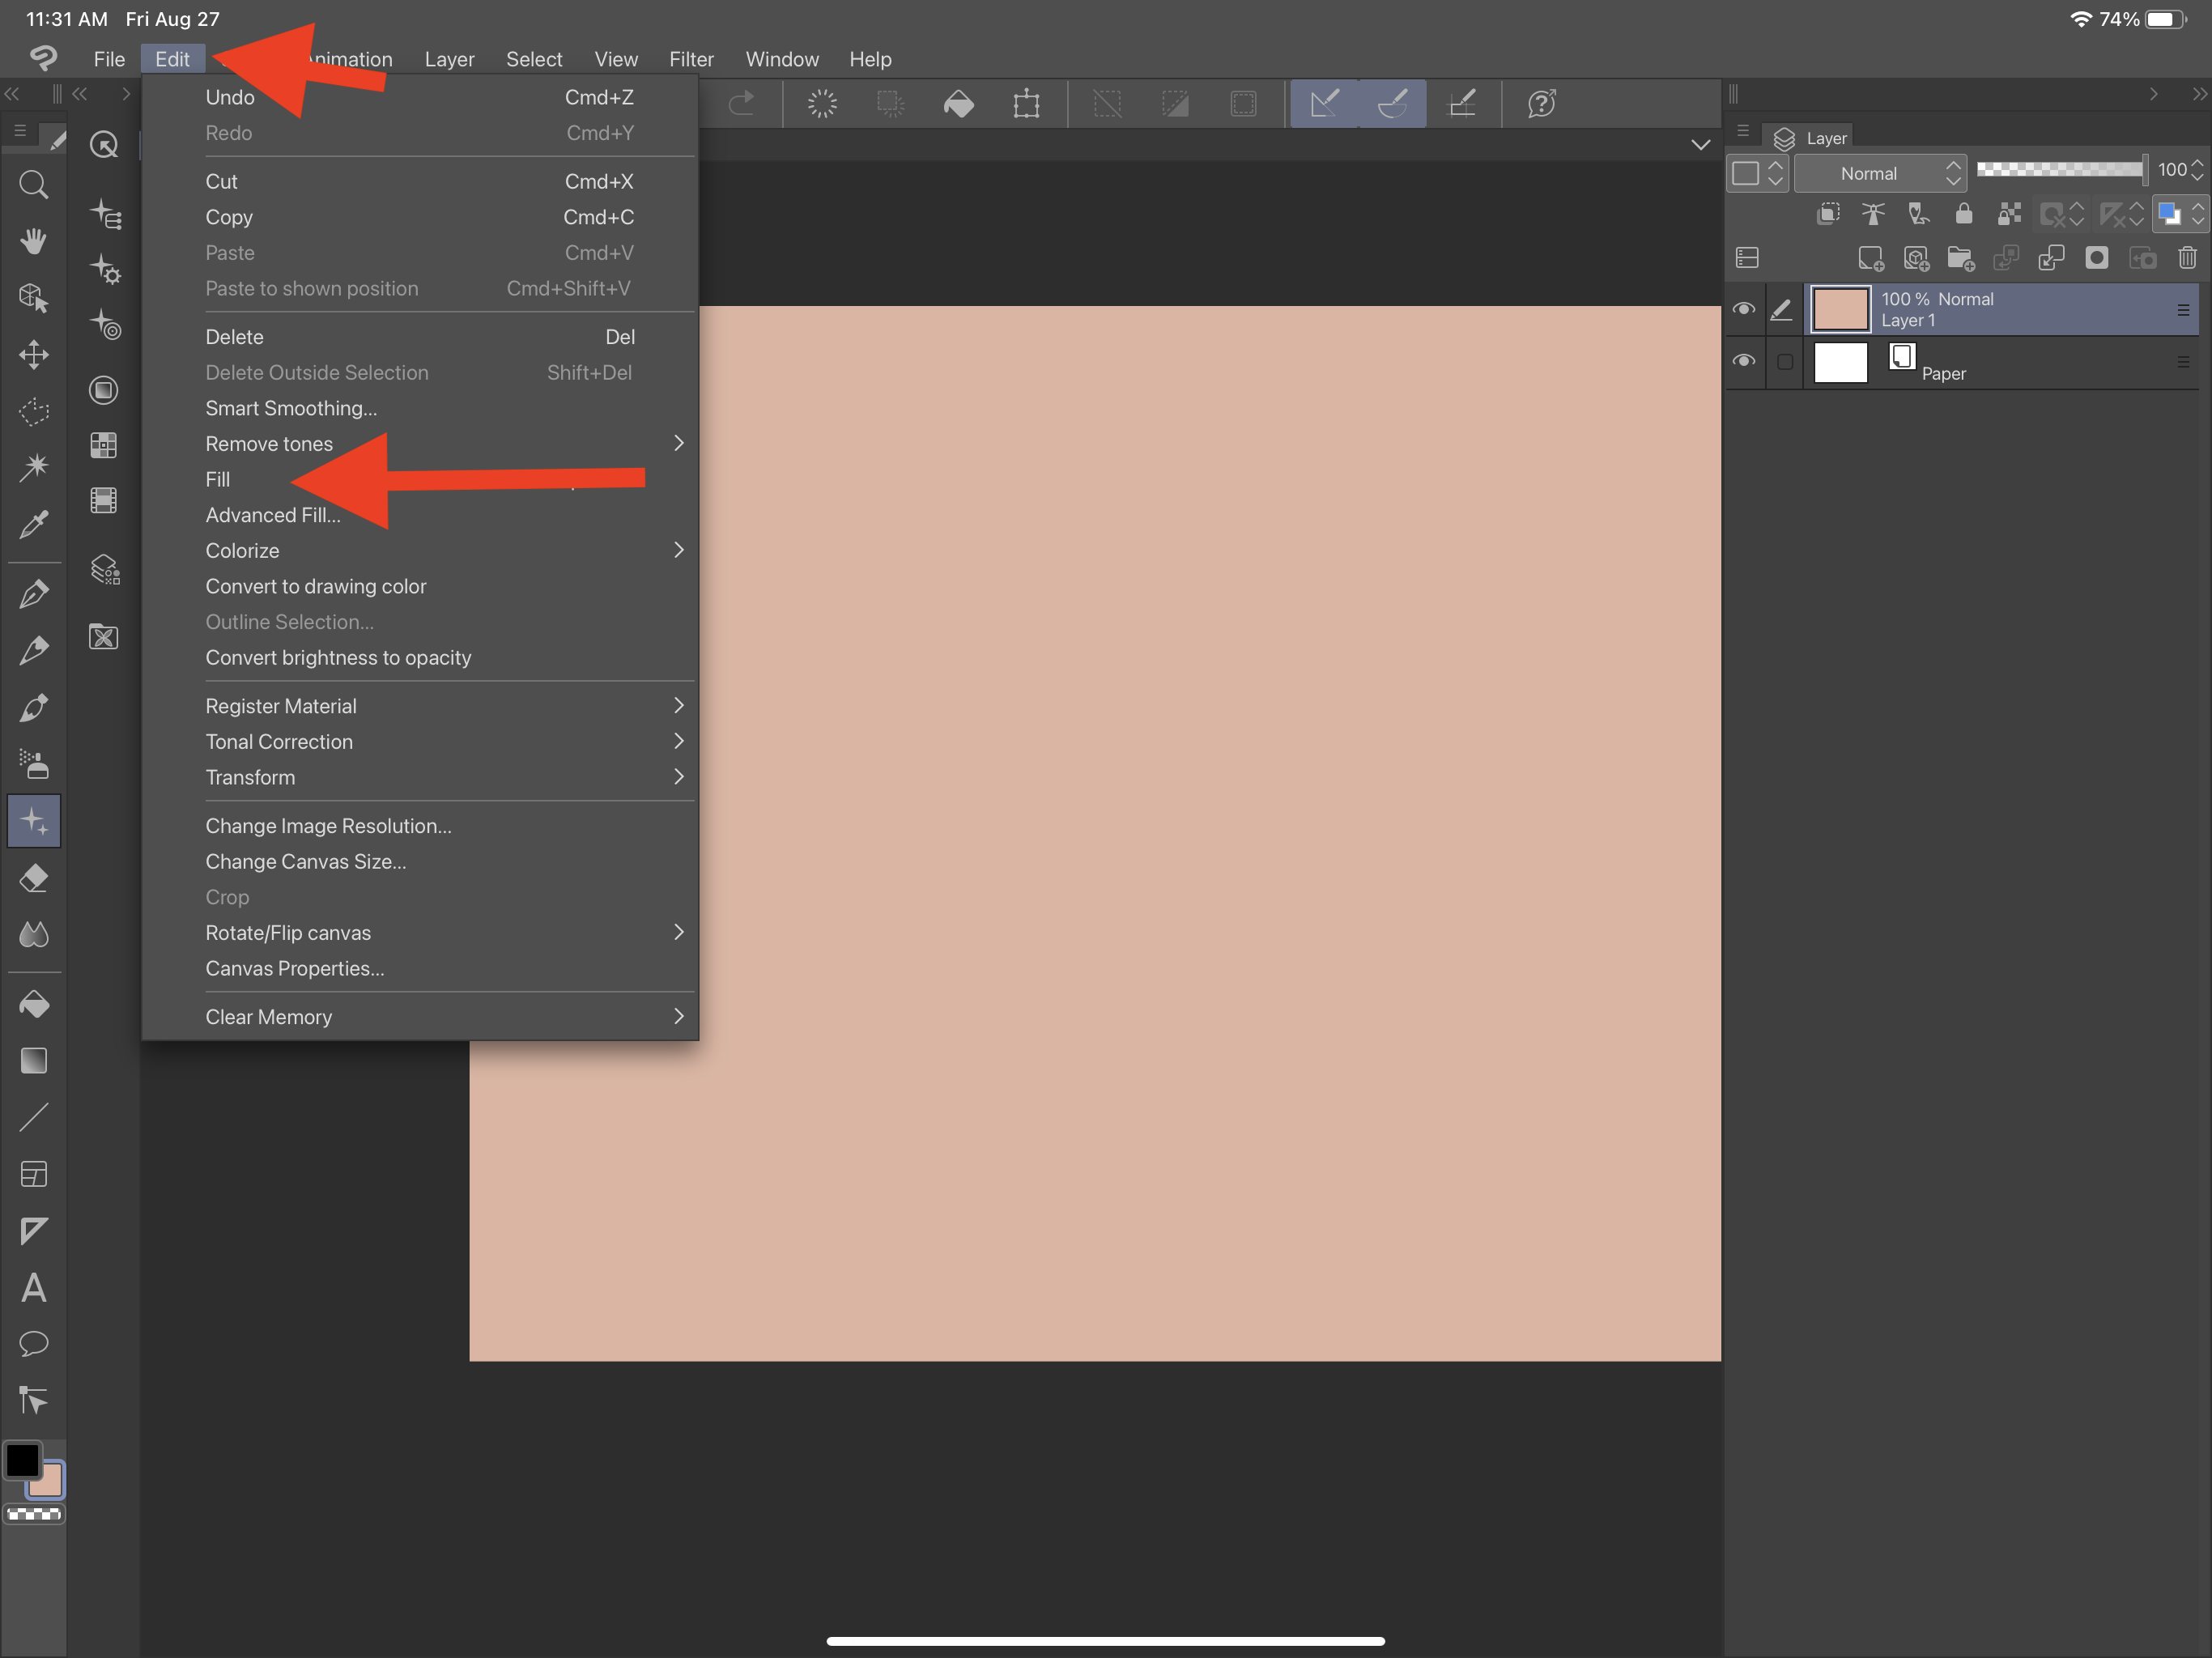Toggle visibility of the Paper layer
Viewport: 2212px width, 1658px height.
click(1744, 361)
